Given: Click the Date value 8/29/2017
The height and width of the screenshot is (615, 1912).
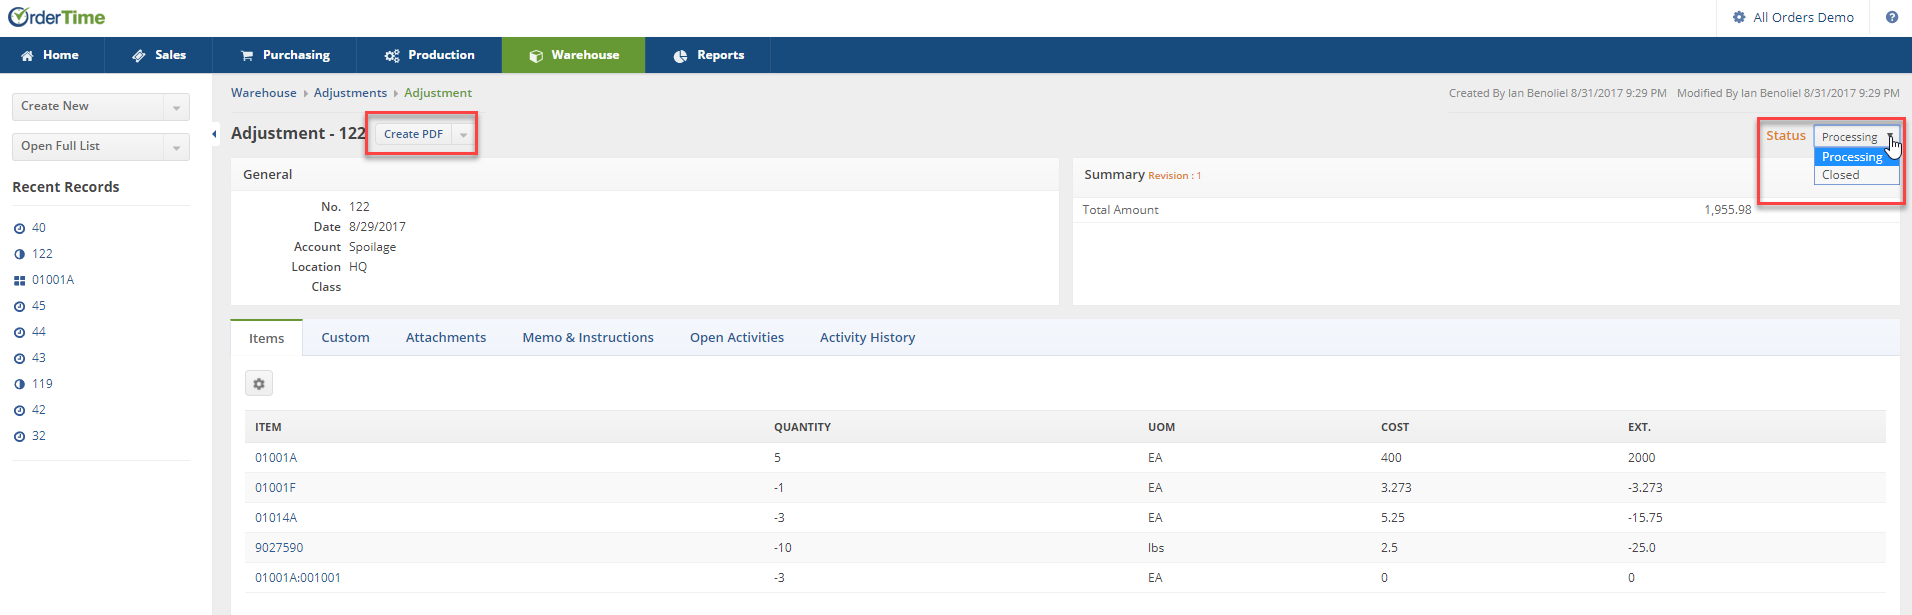Looking at the screenshot, I should (x=377, y=227).
